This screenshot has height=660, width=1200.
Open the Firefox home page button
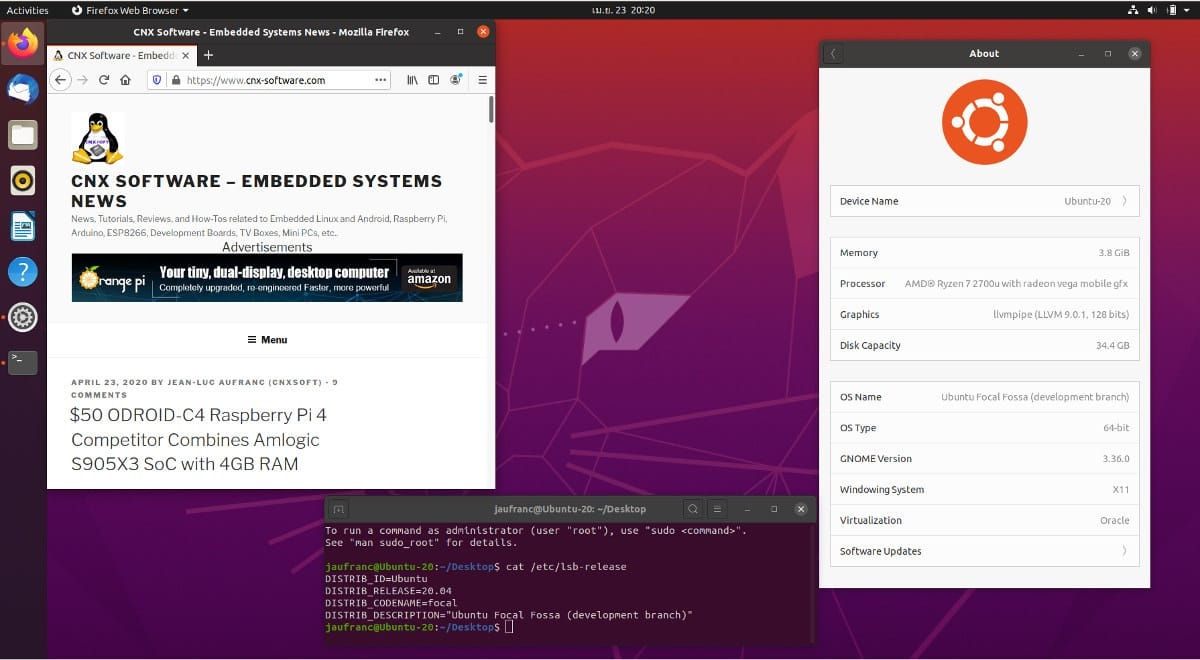tap(125, 80)
